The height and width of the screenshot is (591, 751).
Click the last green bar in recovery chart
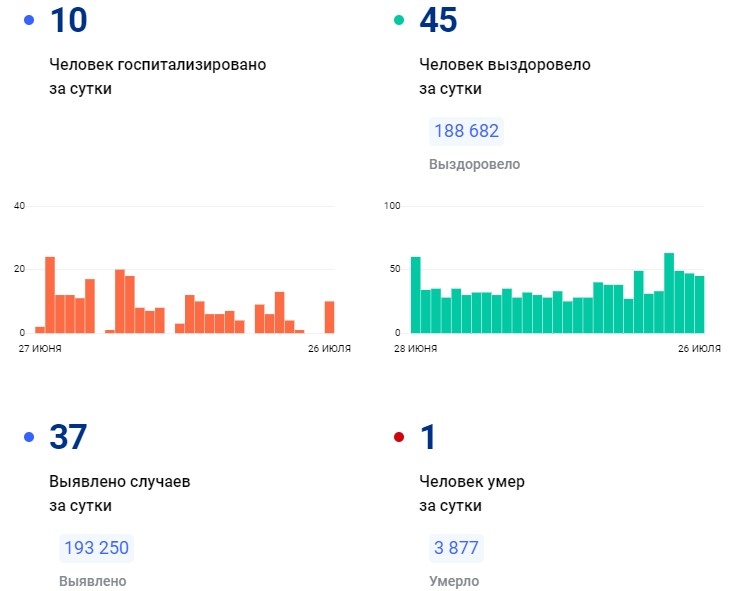700,304
